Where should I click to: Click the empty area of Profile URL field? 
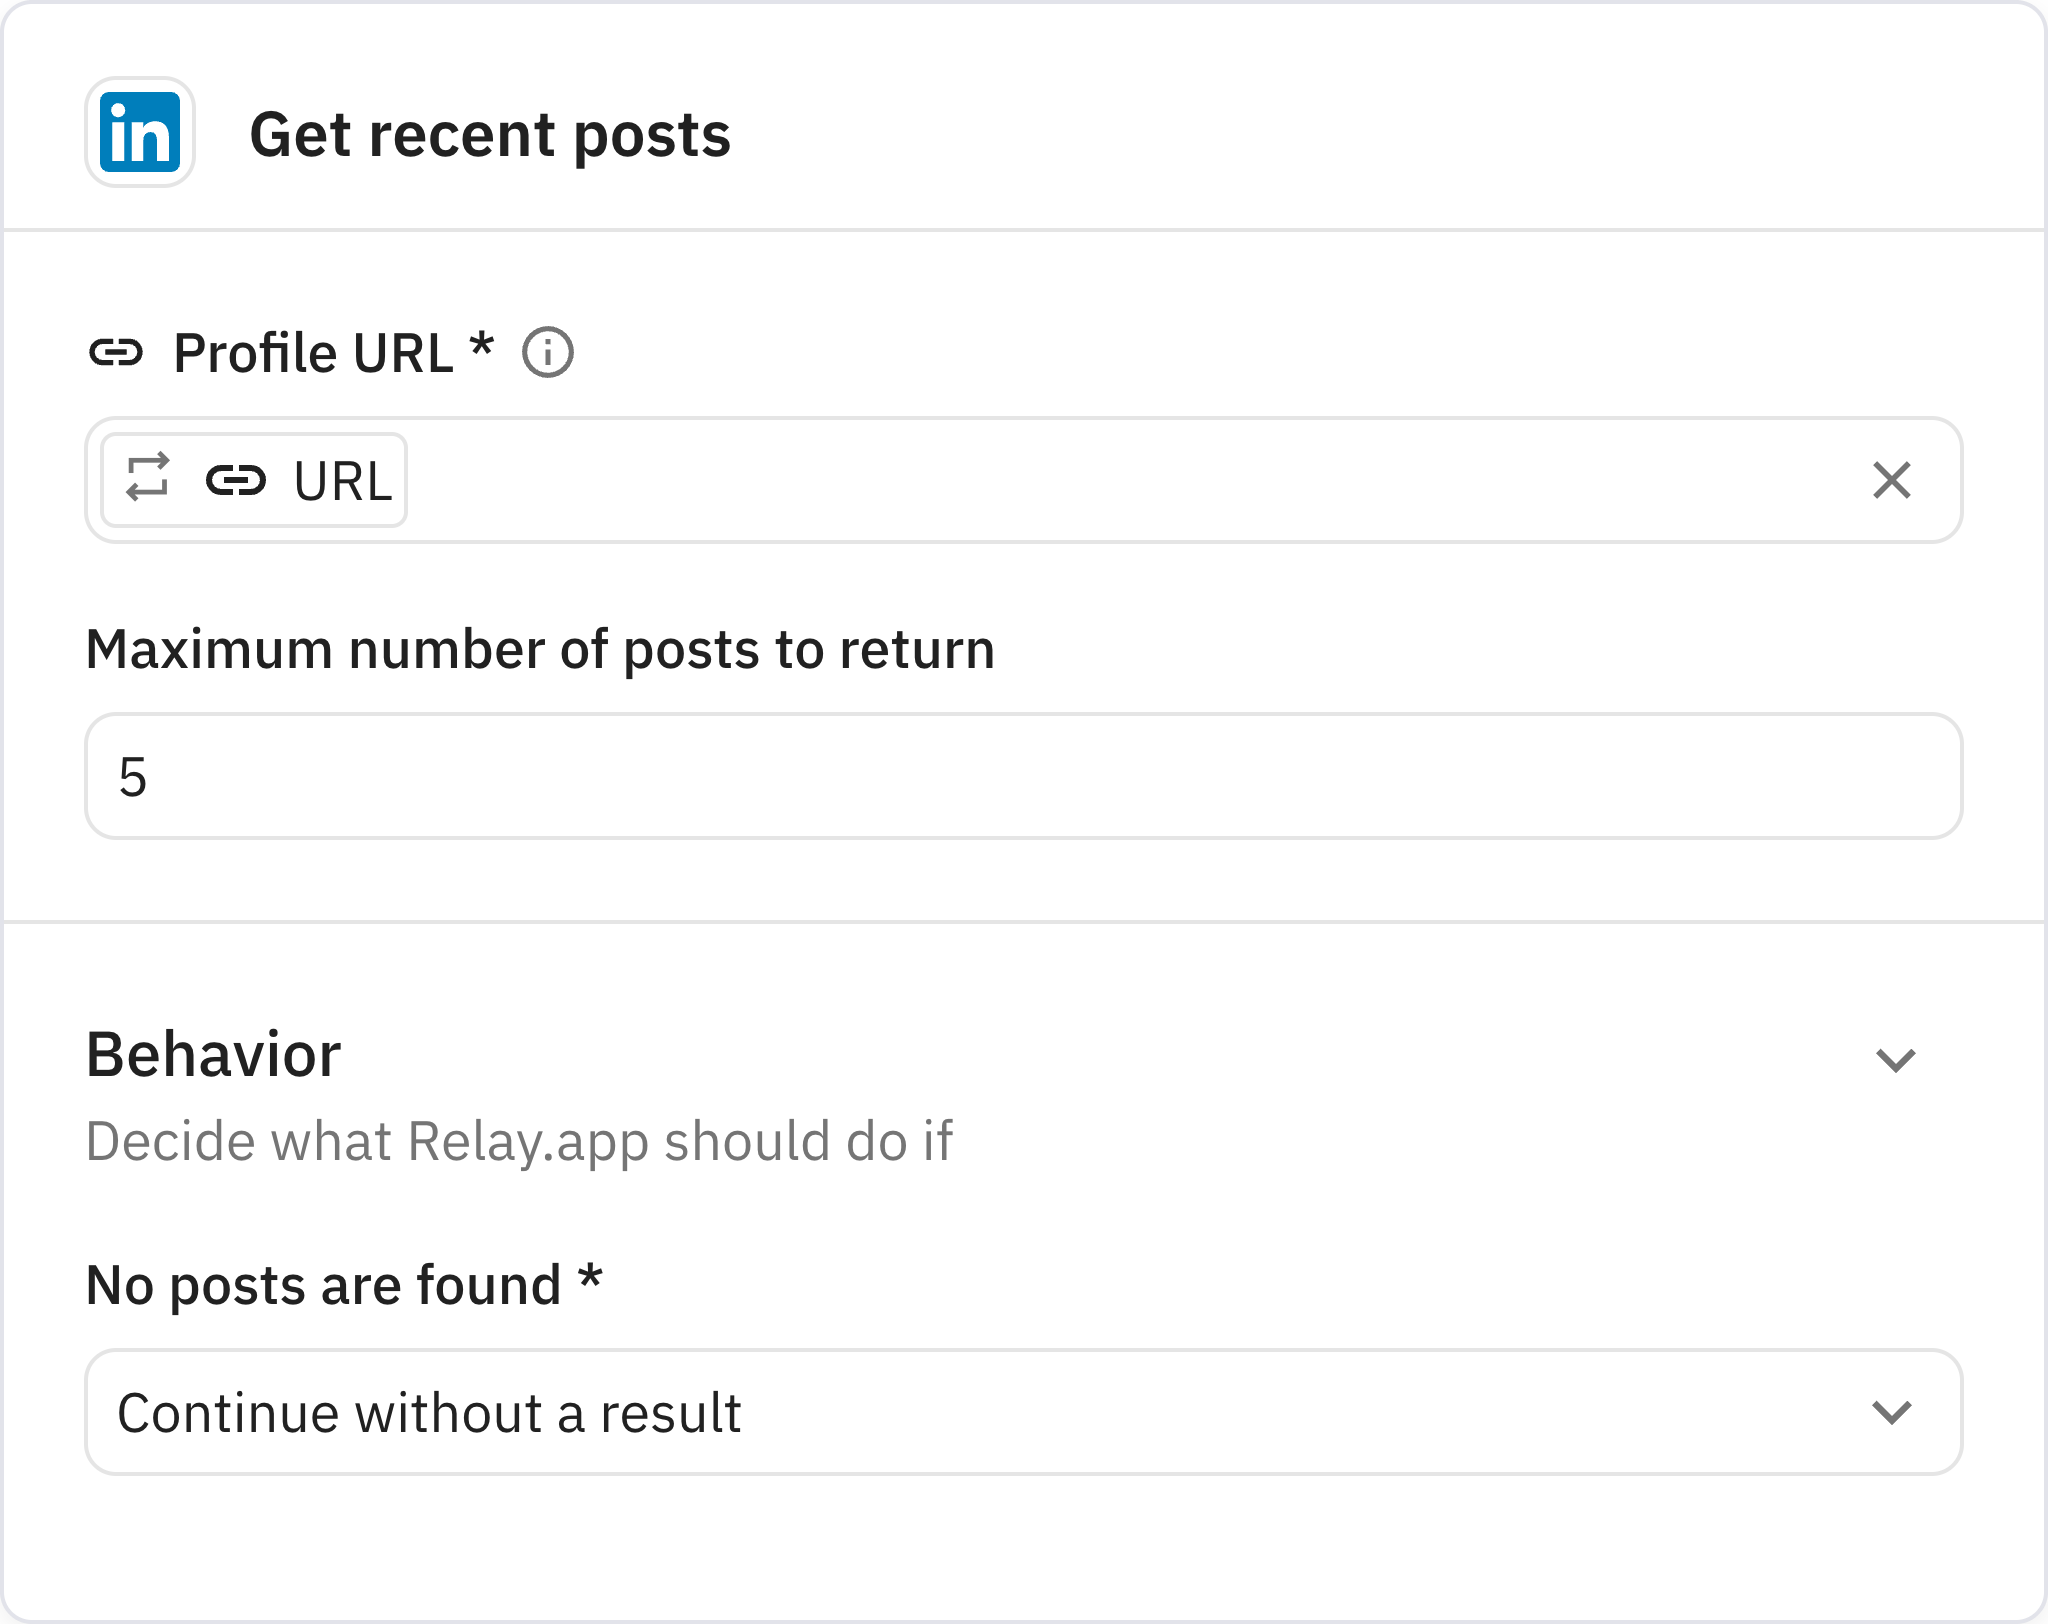click(x=1100, y=481)
